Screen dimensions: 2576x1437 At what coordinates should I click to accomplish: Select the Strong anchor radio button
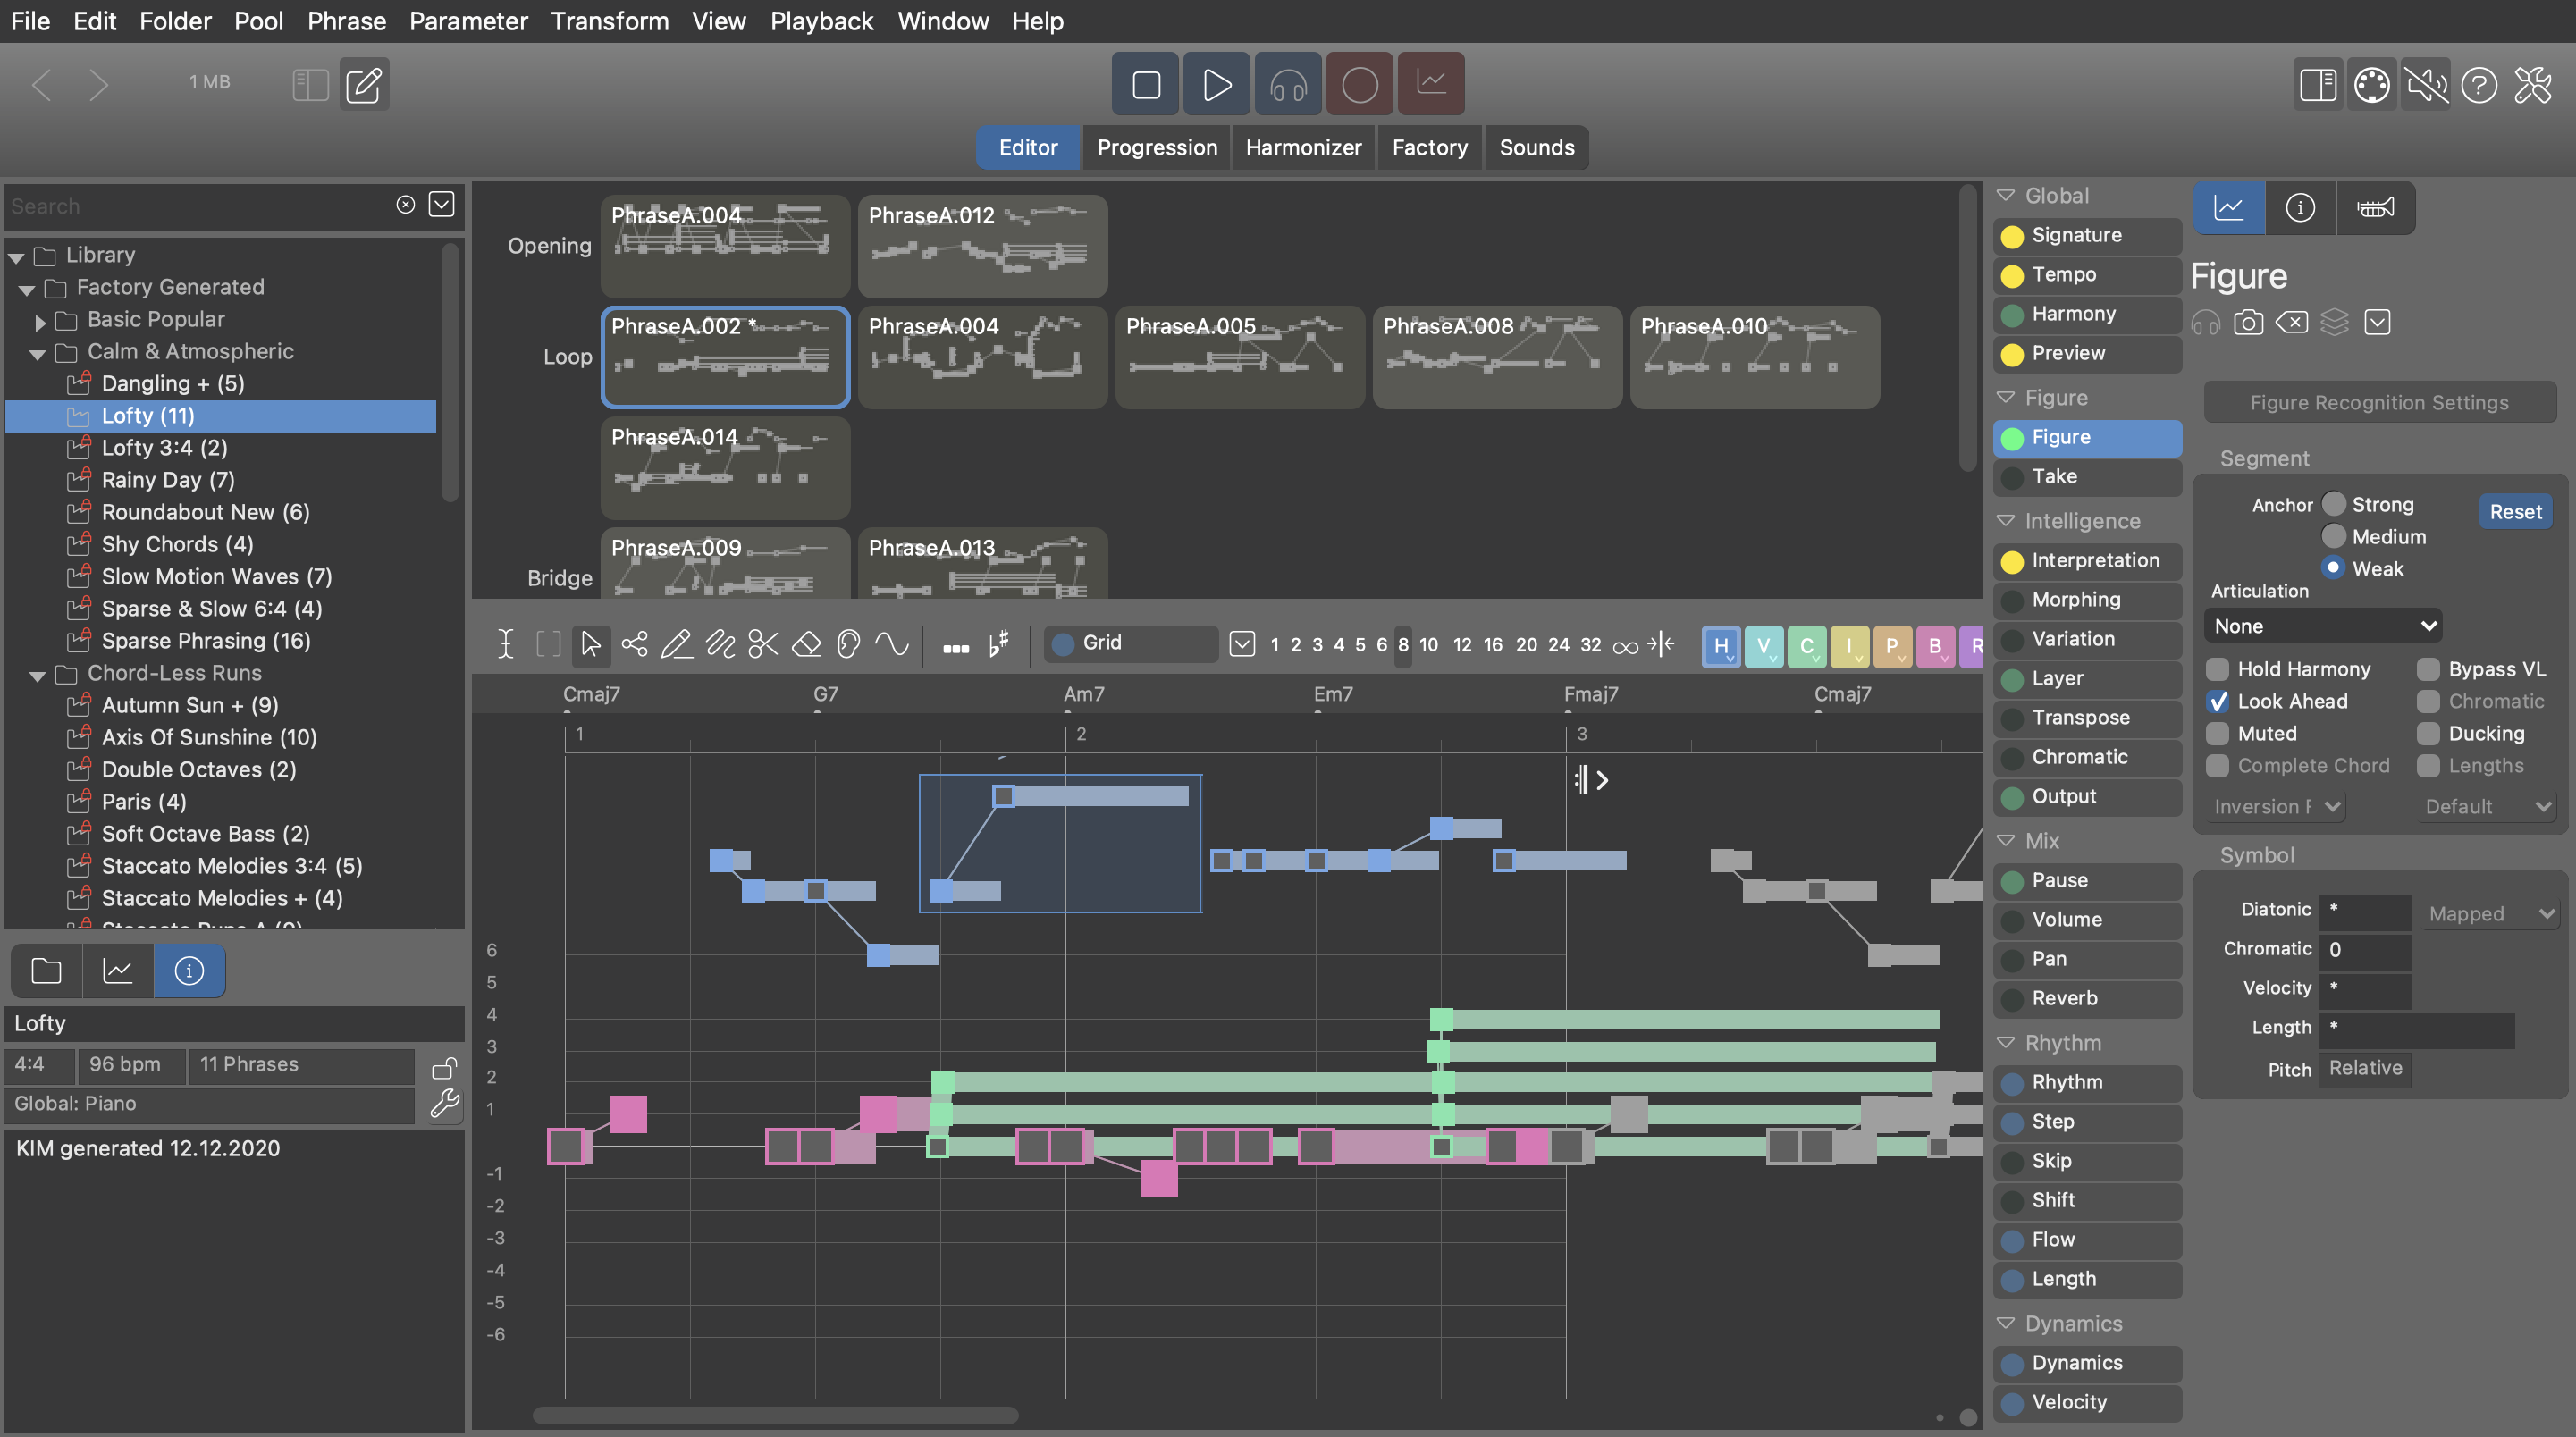pos(2333,504)
